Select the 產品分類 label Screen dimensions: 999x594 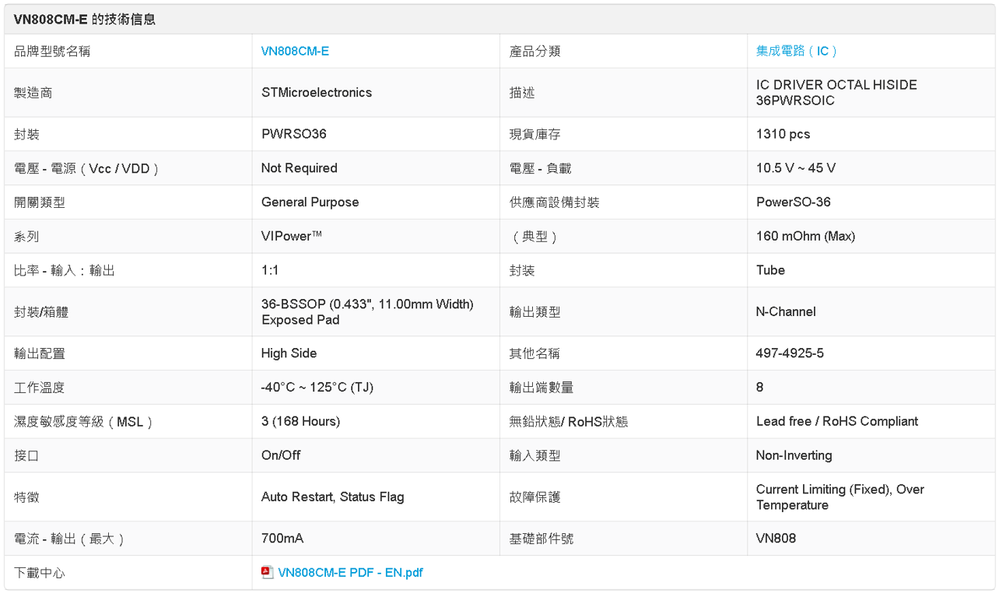click(535, 51)
